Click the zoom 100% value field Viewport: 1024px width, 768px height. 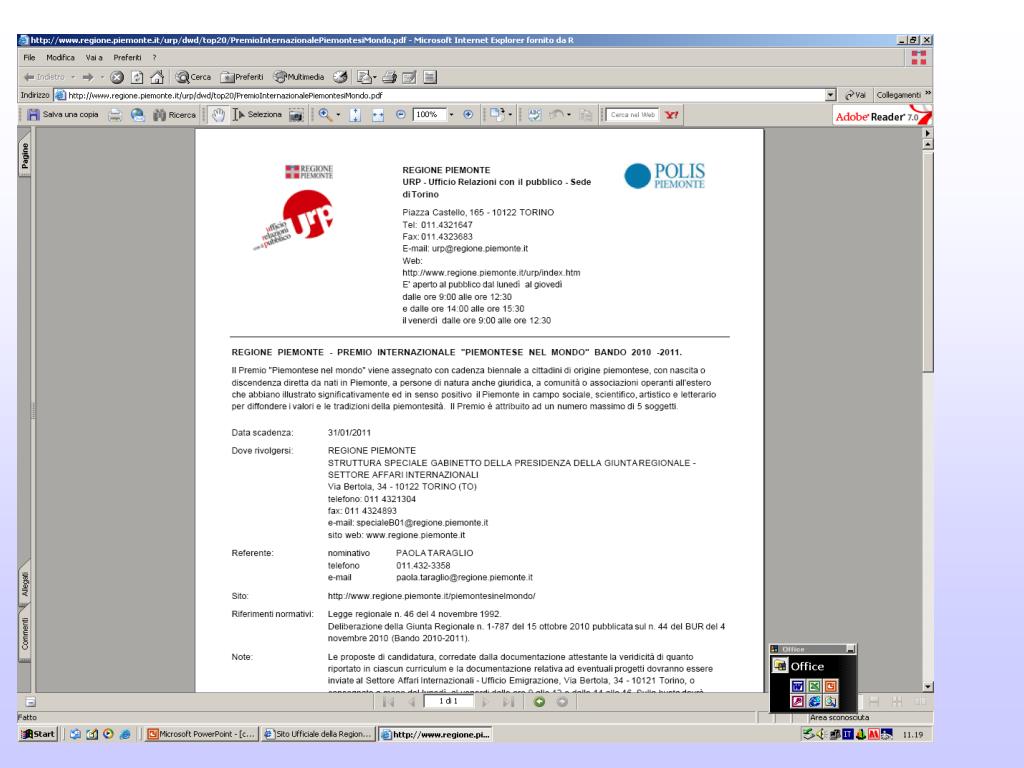(x=429, y=115)
